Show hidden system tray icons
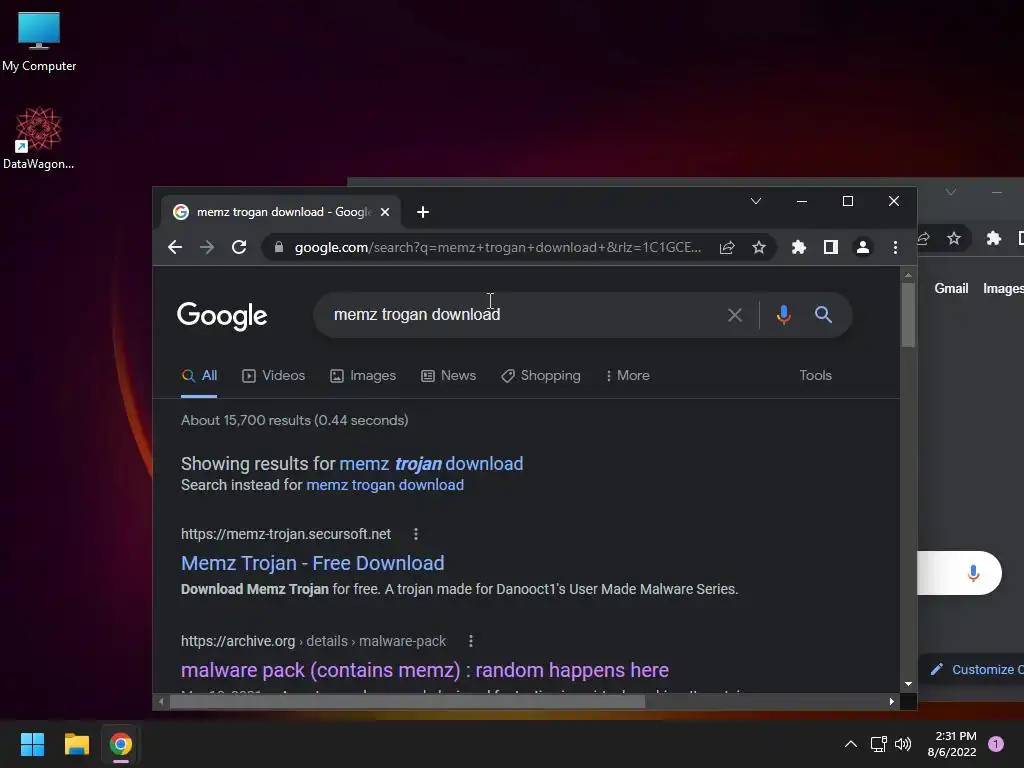 pos(851,744)
